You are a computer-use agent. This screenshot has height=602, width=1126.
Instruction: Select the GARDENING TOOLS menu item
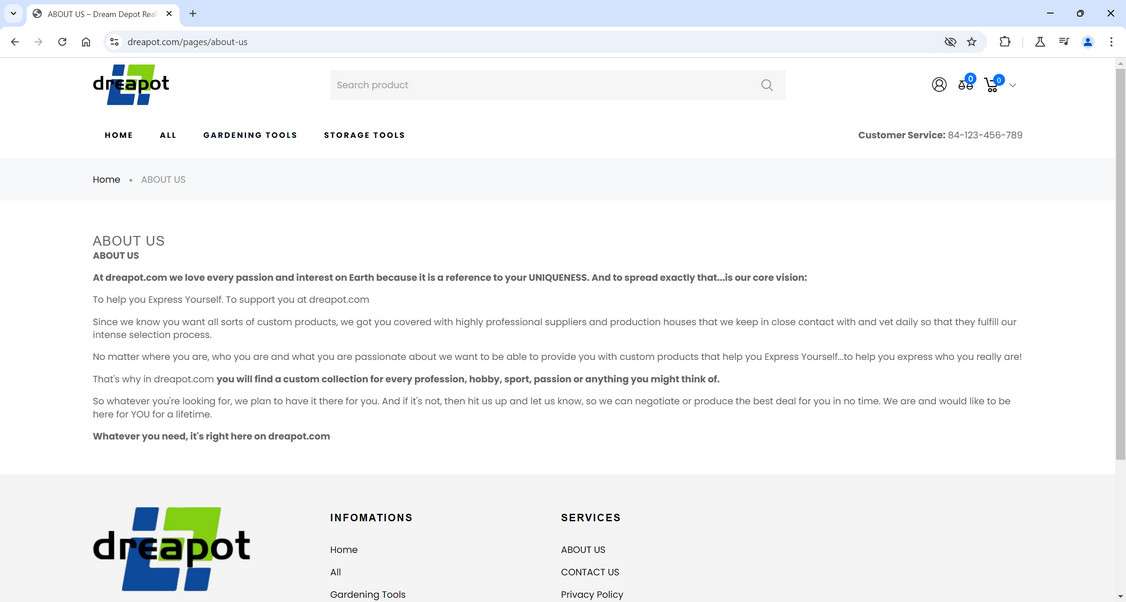(249, 134)
